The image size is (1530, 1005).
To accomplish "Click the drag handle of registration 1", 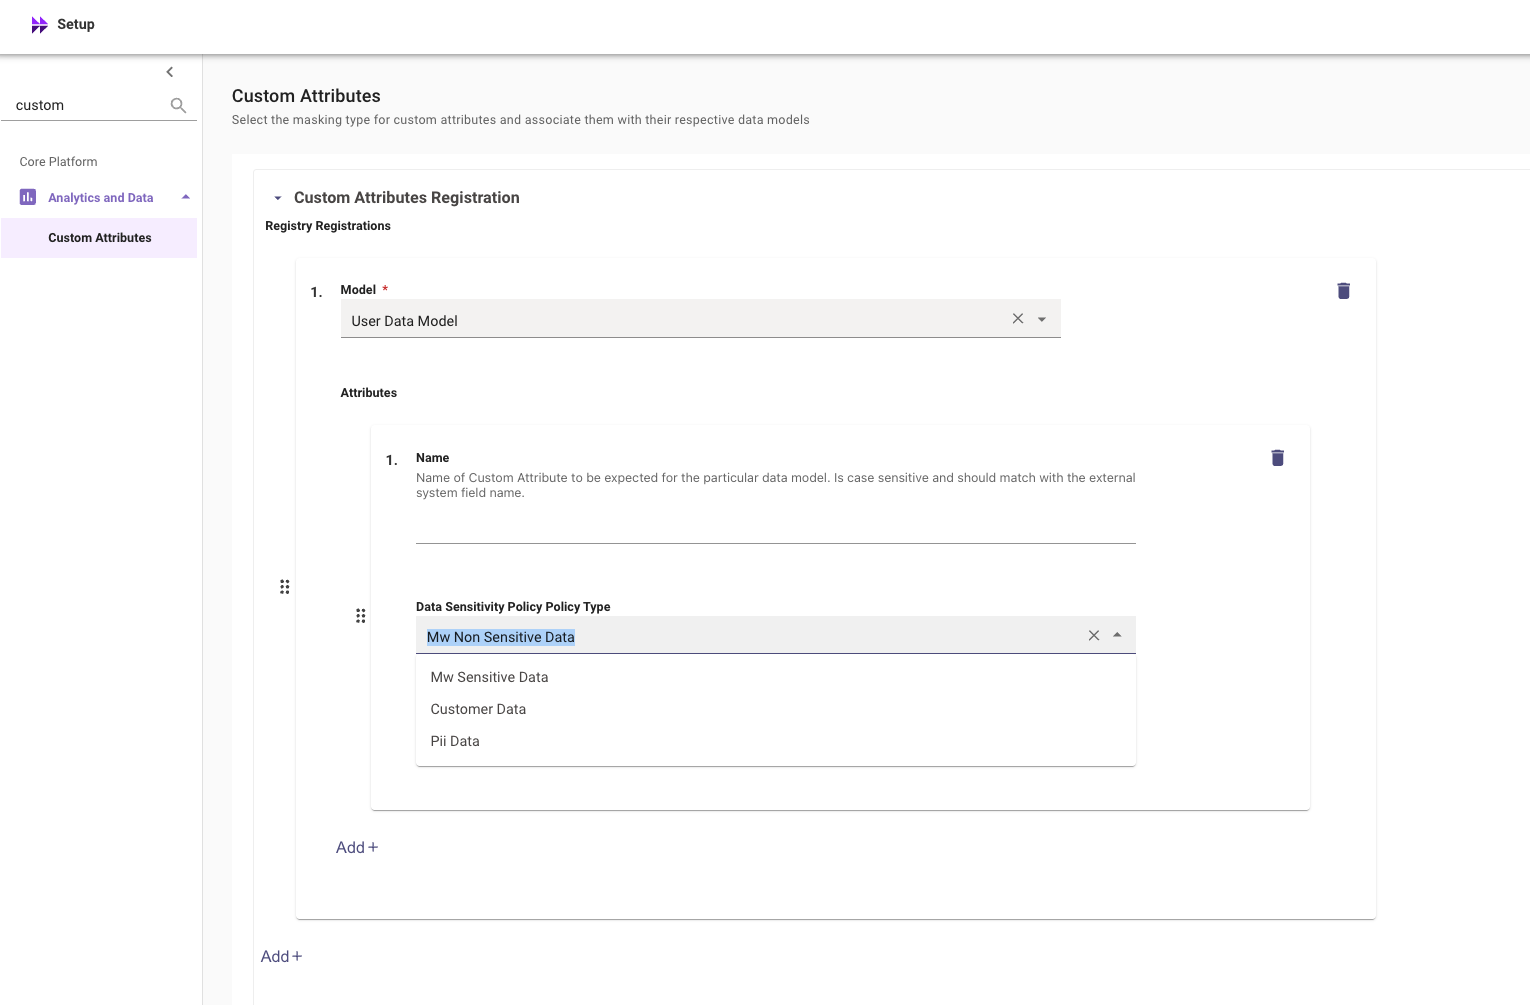I will point(284,587).
